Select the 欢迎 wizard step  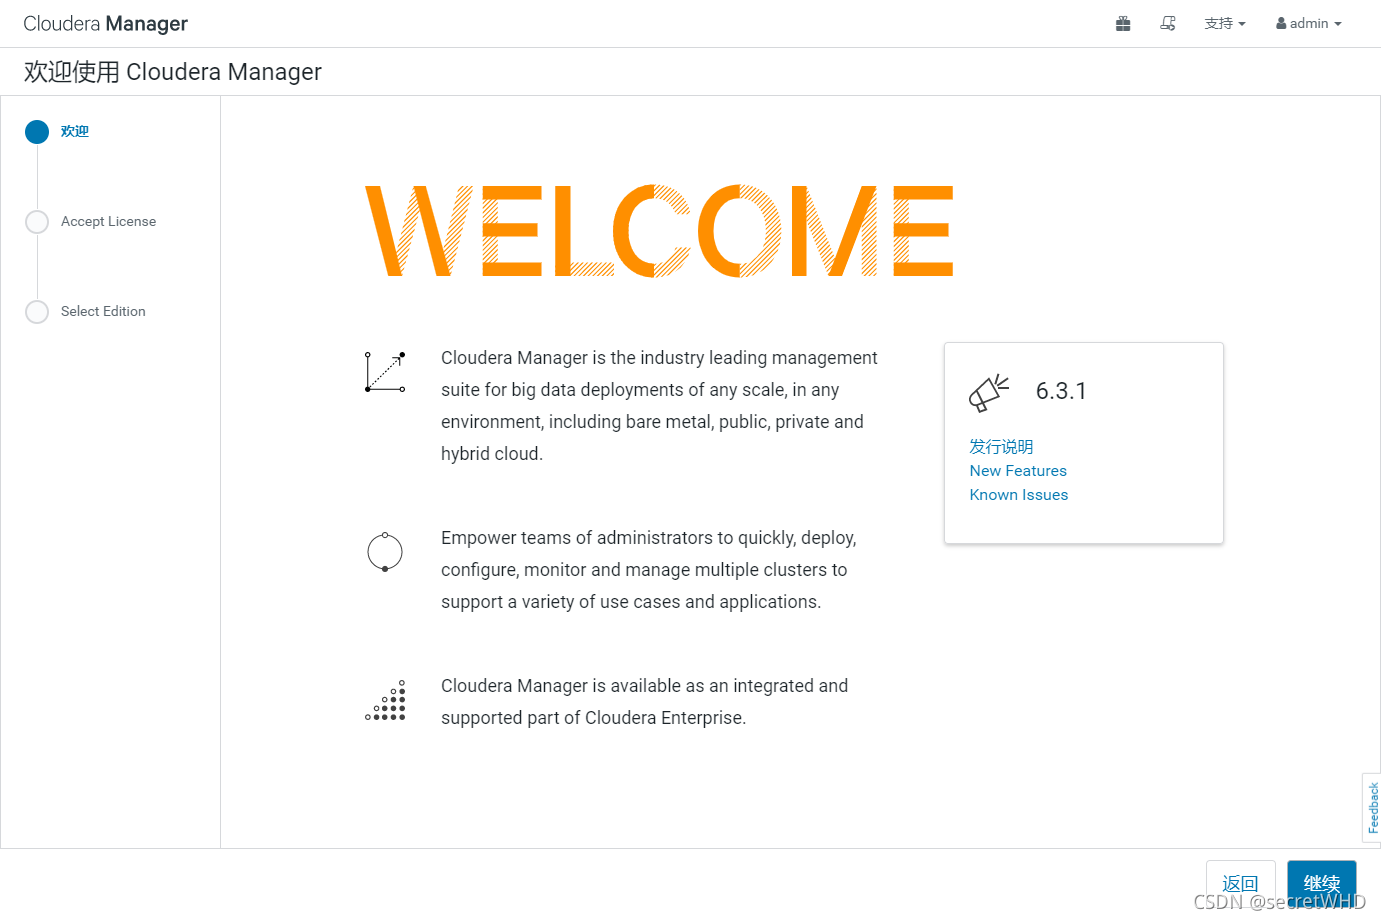75,131
